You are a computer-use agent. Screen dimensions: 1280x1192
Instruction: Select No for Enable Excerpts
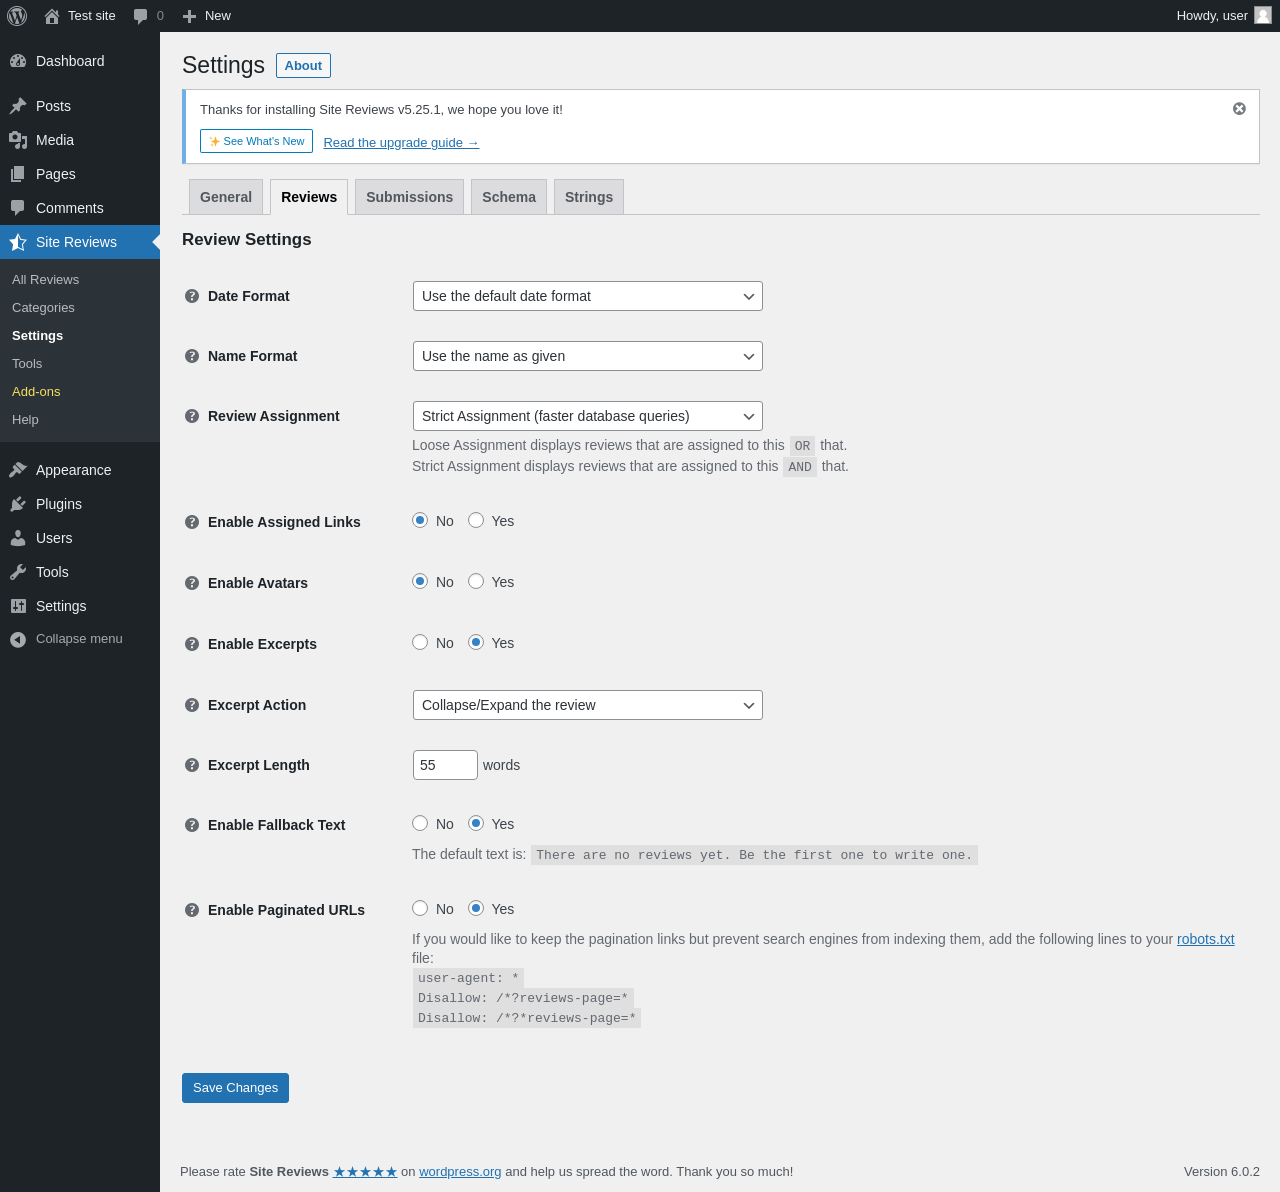pos(420,642)
